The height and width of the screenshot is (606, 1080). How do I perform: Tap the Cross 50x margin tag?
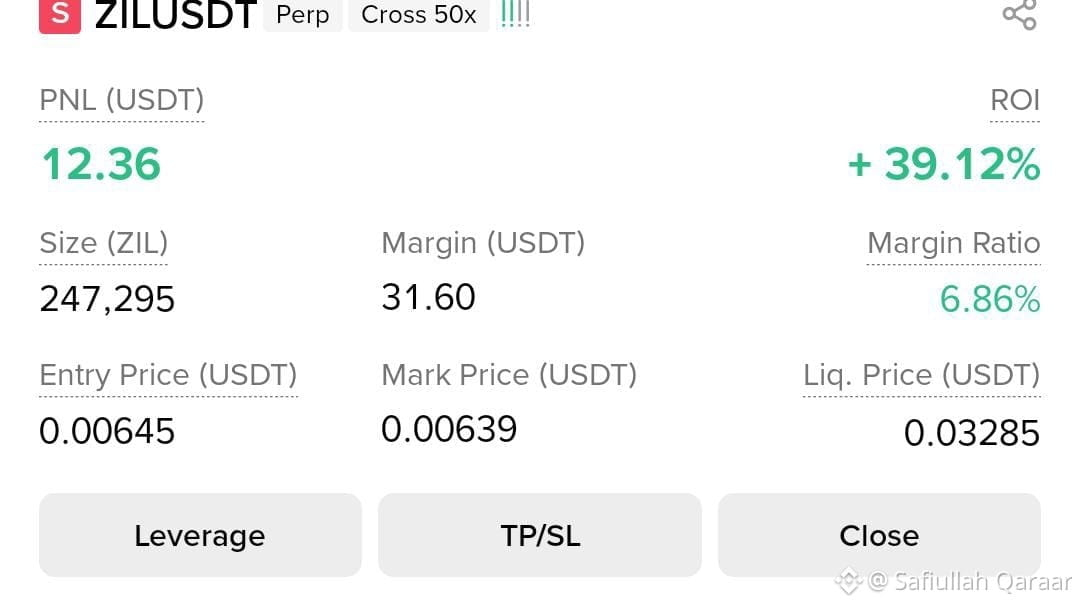[x=419, y=14]
